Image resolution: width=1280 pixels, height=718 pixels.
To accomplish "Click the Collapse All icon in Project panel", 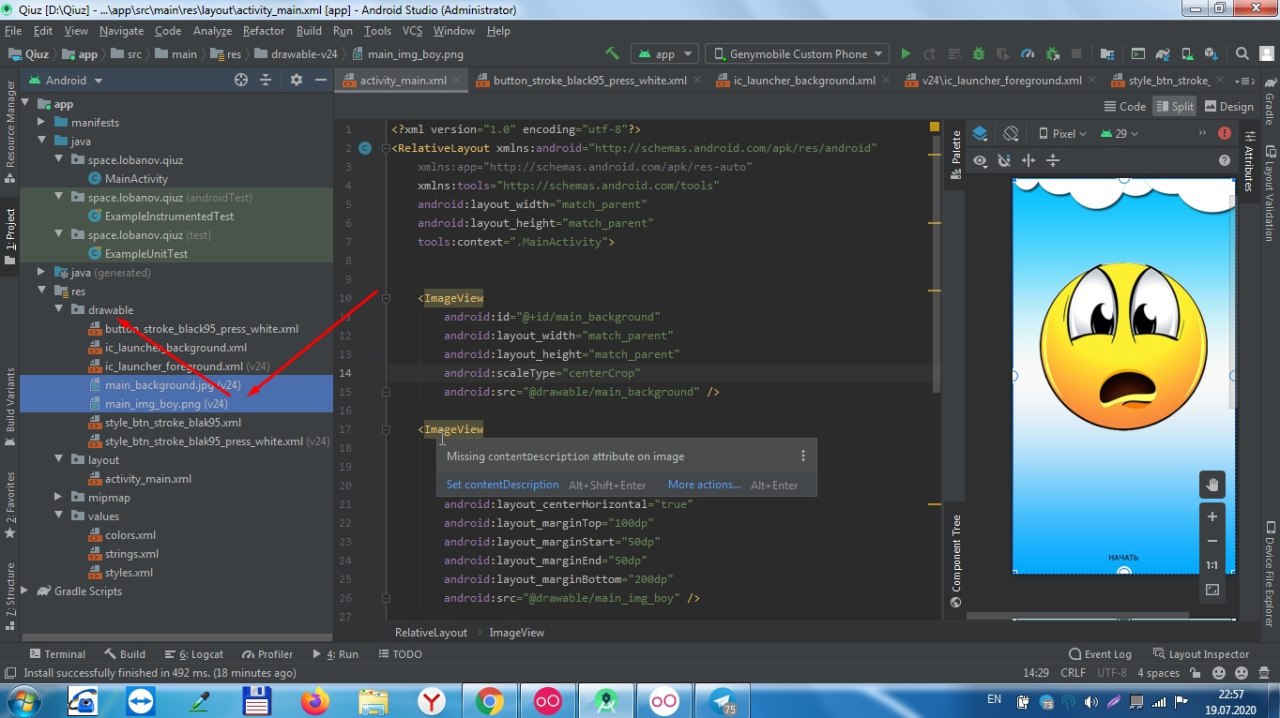I will point(266,80).
